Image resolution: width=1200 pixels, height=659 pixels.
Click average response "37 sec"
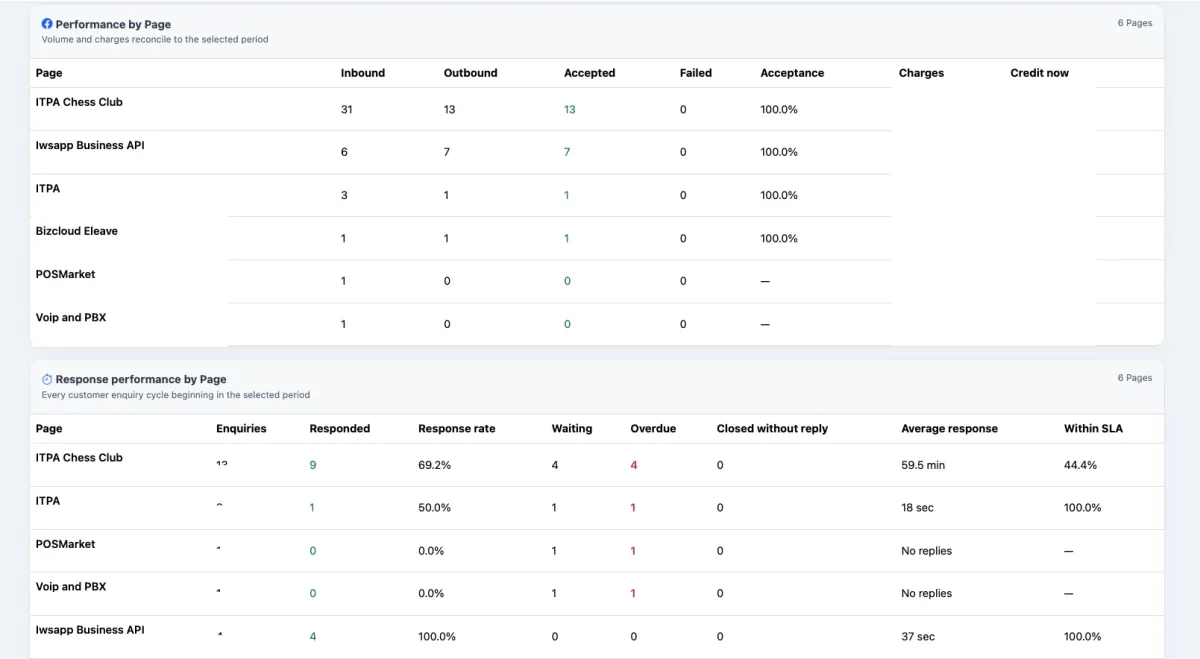coord(918,637)
